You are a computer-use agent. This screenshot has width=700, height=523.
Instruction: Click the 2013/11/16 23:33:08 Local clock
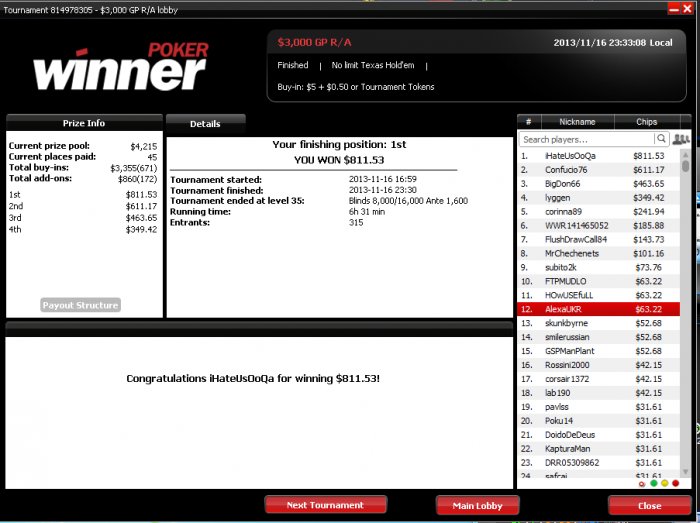click(613, 43)
